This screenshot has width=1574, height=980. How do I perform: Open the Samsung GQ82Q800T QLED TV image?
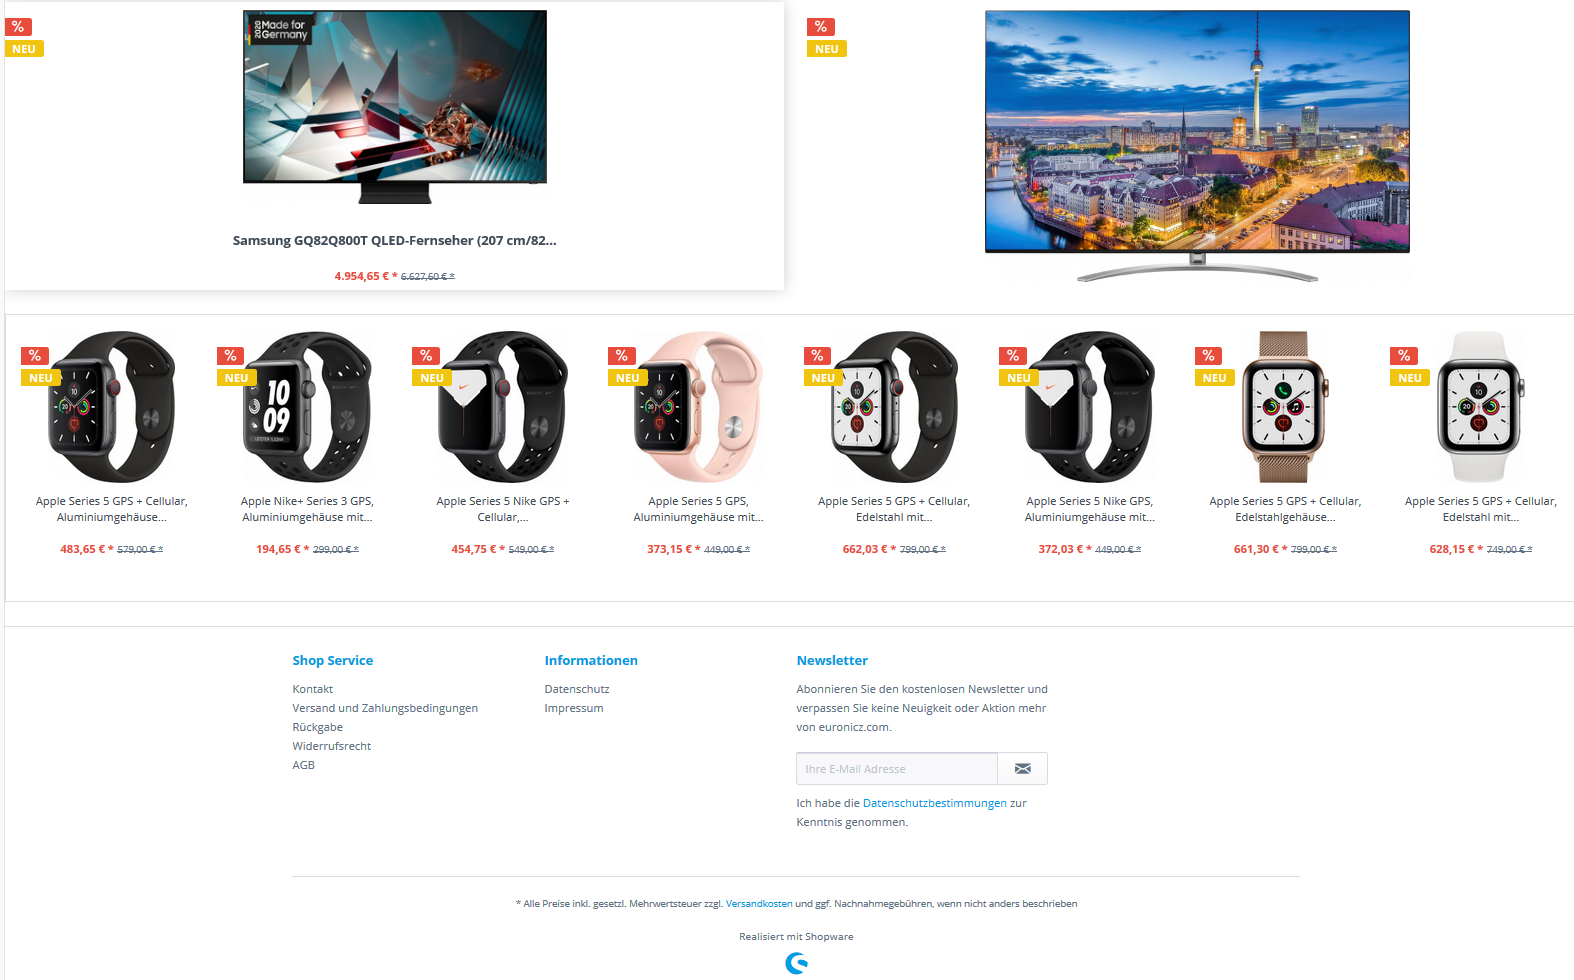[395, 107]
